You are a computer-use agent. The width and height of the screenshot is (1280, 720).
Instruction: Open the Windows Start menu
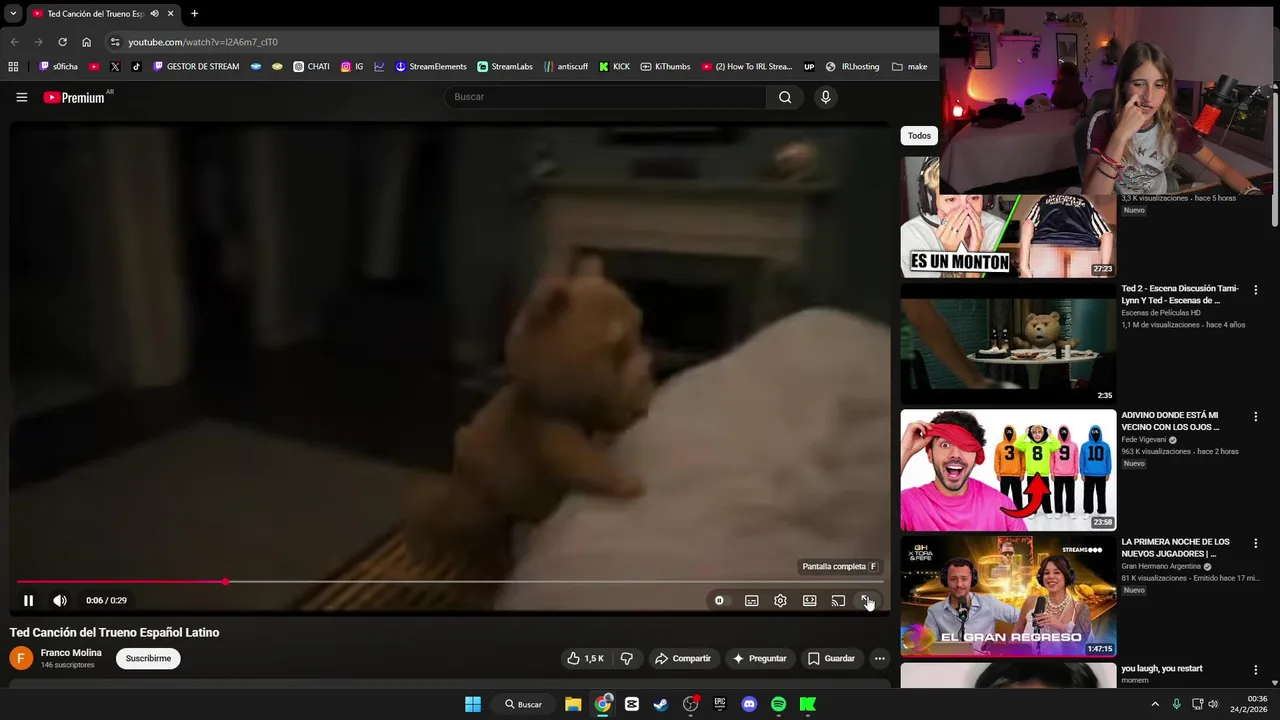[x=473, y=704]
